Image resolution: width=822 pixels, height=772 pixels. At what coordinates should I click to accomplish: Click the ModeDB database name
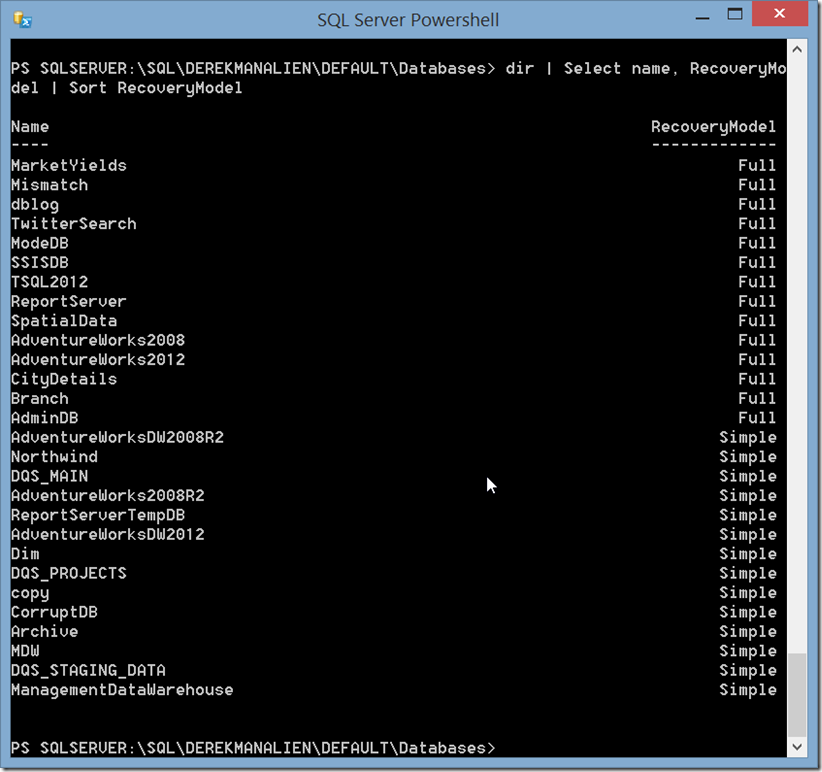click(40, 243)
